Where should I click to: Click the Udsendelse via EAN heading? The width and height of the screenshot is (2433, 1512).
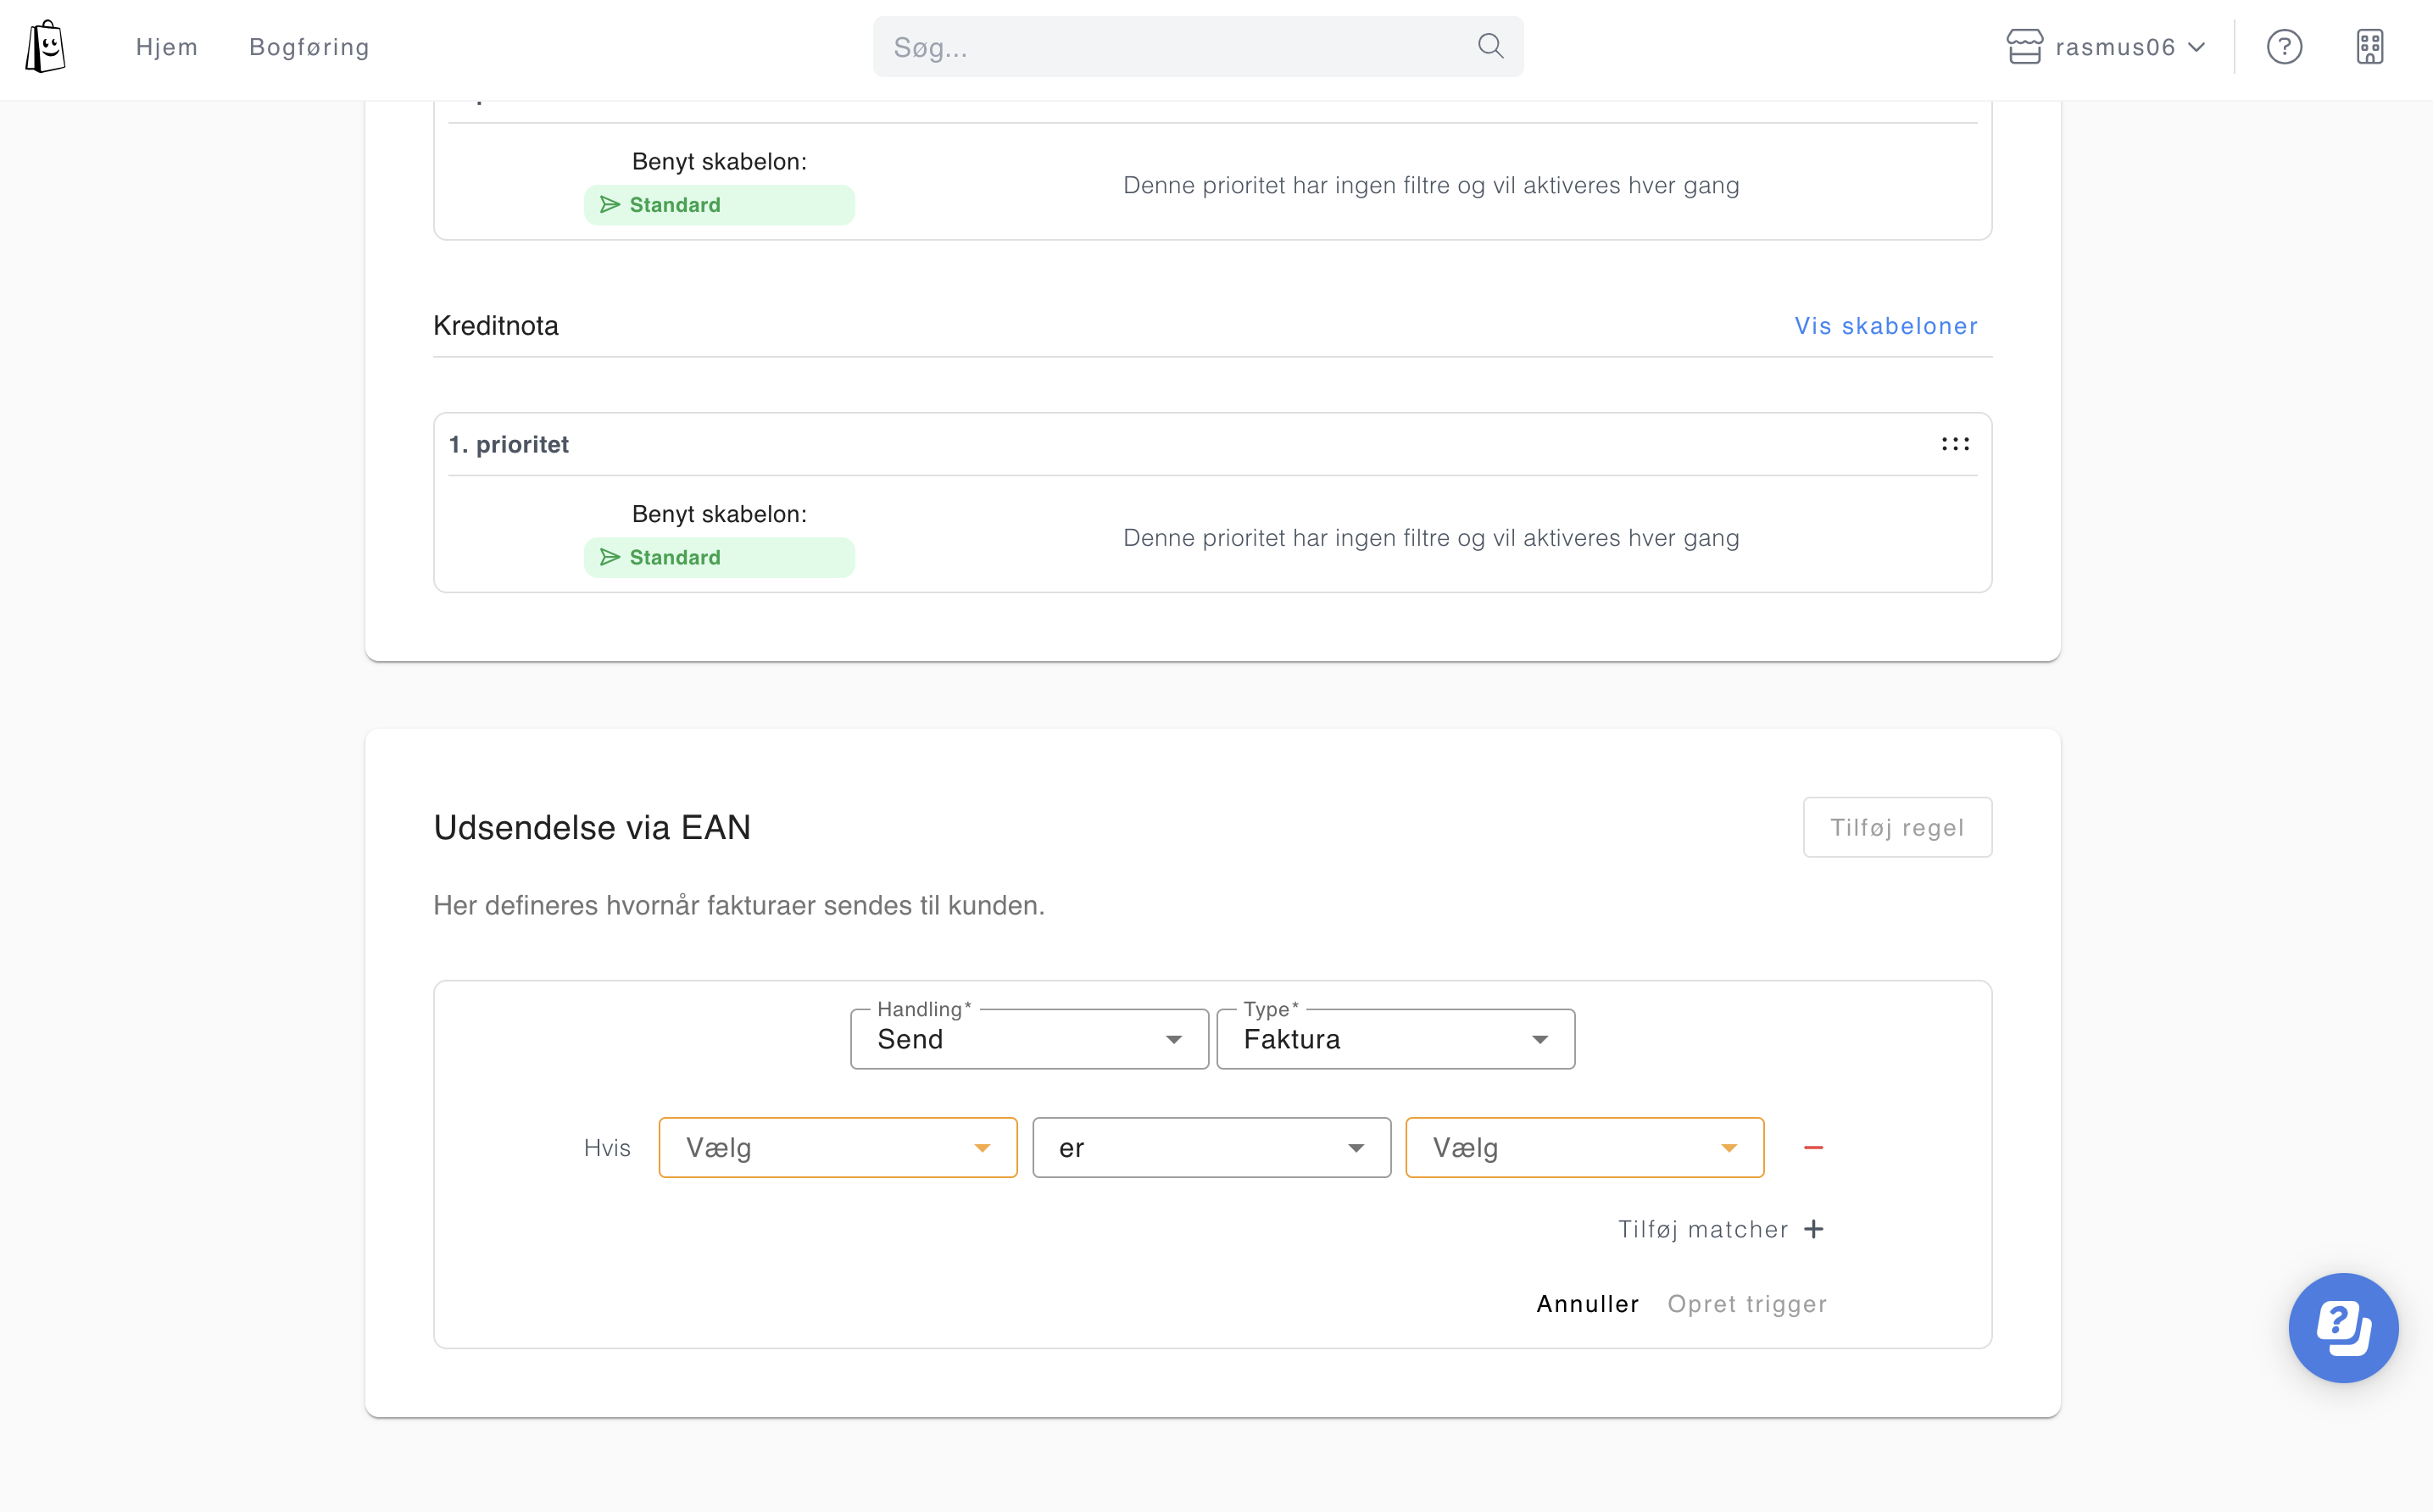point(592,827)
